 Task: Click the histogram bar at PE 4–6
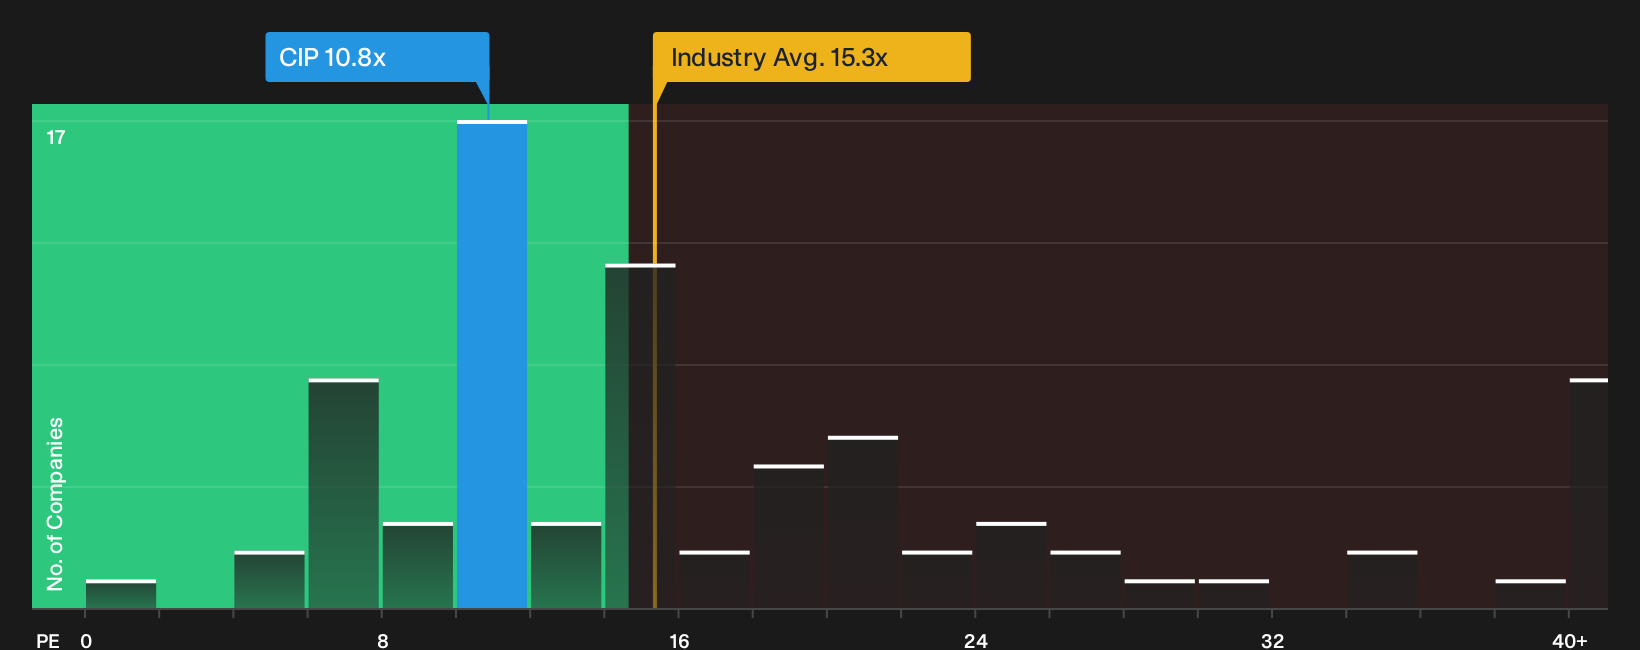coord(269,579)
